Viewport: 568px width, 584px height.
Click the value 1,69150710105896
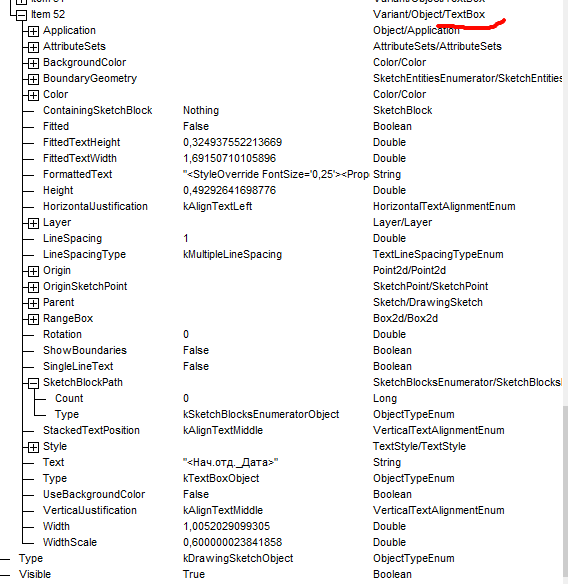pyautogui.click(x=229, y=159)
